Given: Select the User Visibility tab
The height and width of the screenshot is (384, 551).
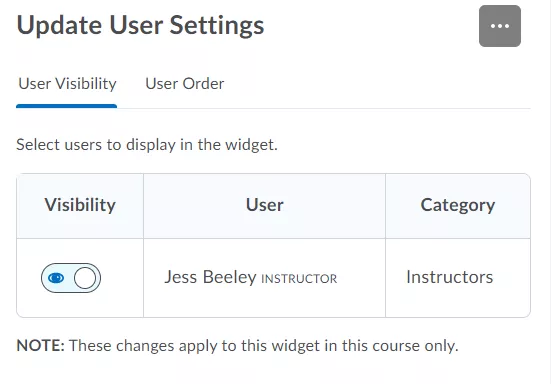Looking at the screenshot, I should (67, 84).
